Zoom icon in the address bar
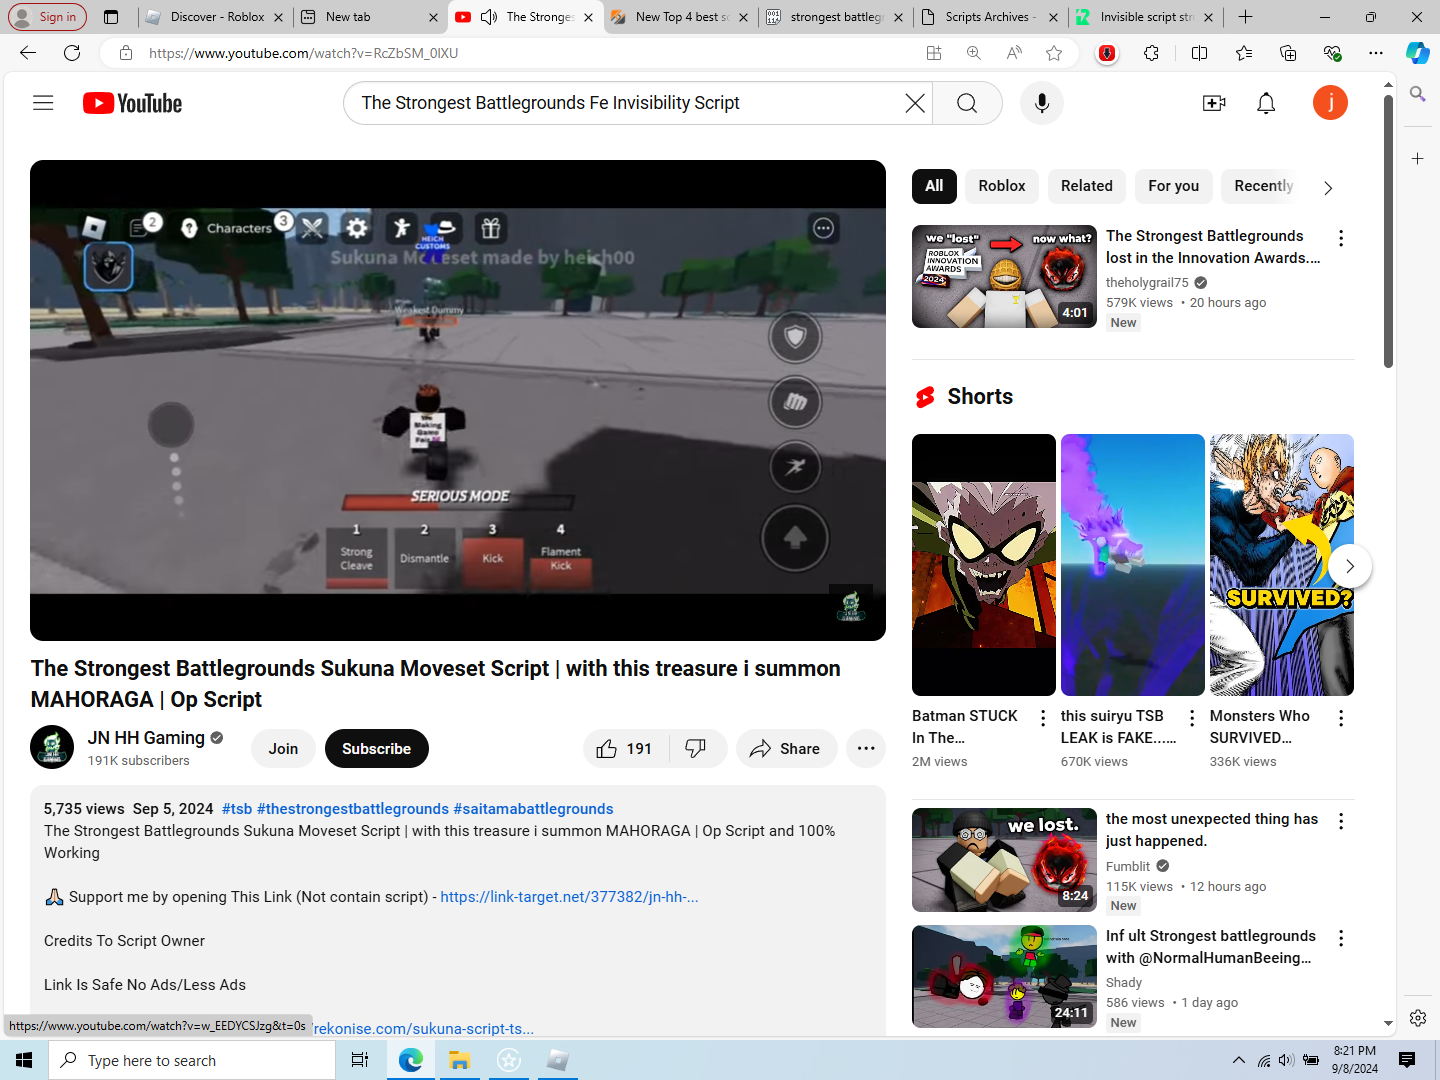The image size is (1440, 1080). 974,53
